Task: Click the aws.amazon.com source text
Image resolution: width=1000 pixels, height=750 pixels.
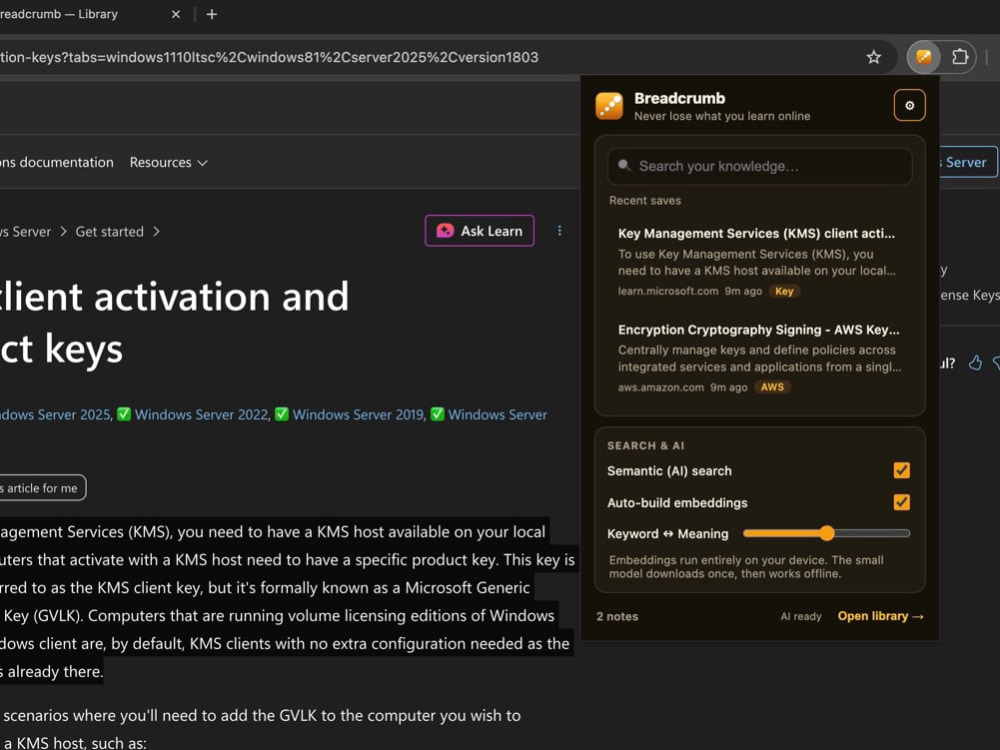Action: tap(661, 387)
